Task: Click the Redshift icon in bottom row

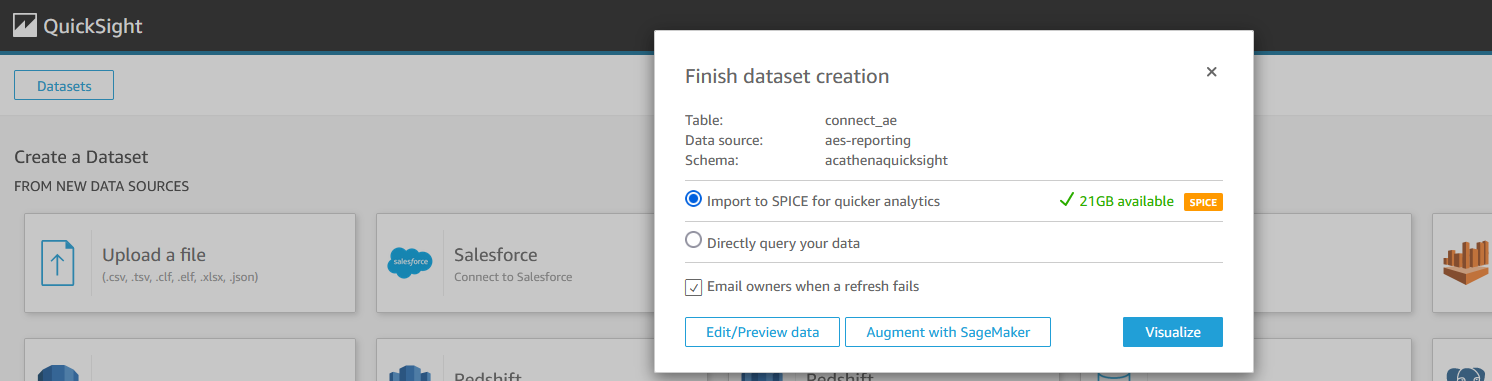Action: click(x=410, y=373)
